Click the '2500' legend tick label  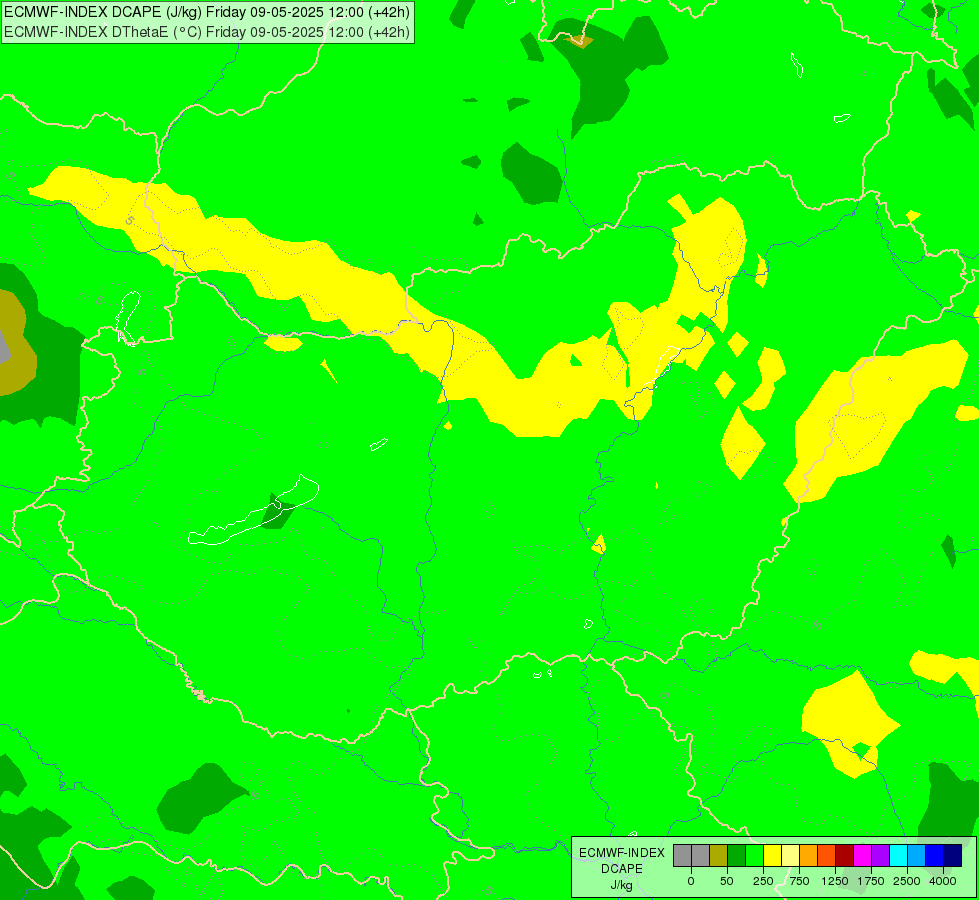[x=907, y=881]
